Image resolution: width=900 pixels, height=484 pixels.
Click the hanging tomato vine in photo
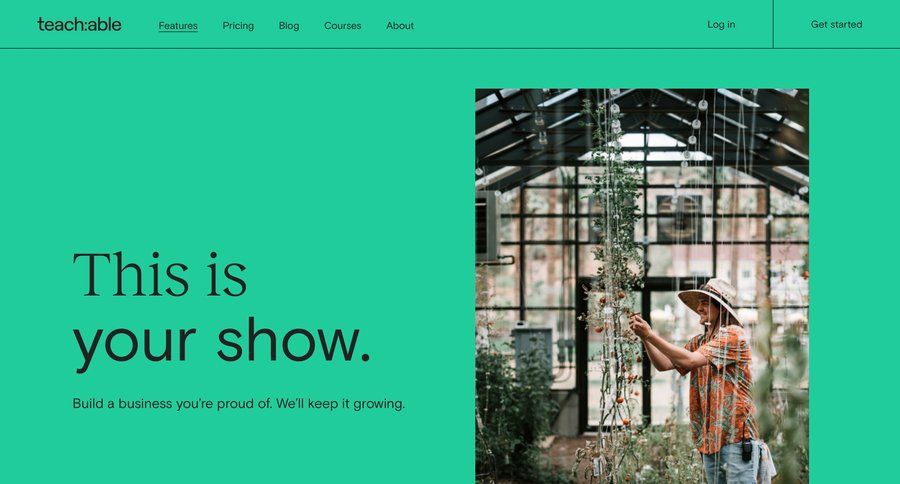(x=613, y=287)
